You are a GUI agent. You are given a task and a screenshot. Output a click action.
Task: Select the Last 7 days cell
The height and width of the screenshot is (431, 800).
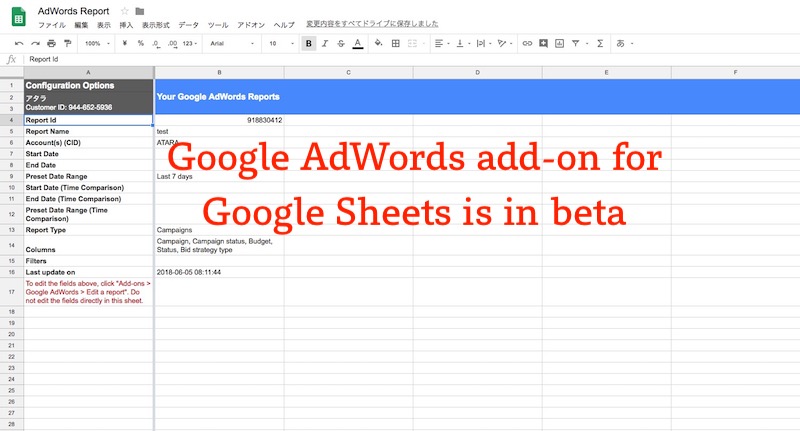tap(219, 176)
